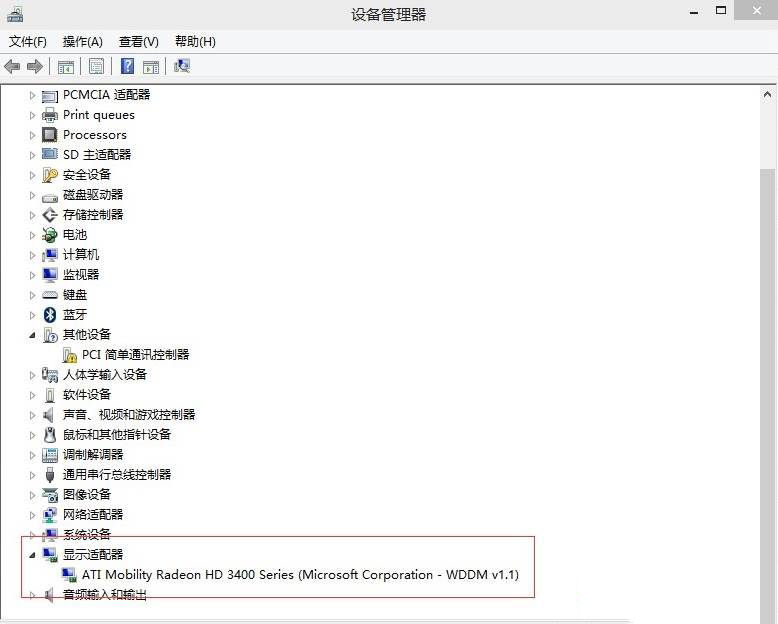This screenshot has height=624, width=778.
Task: Open the 文件(F) menu
Action: click(28, 42)
